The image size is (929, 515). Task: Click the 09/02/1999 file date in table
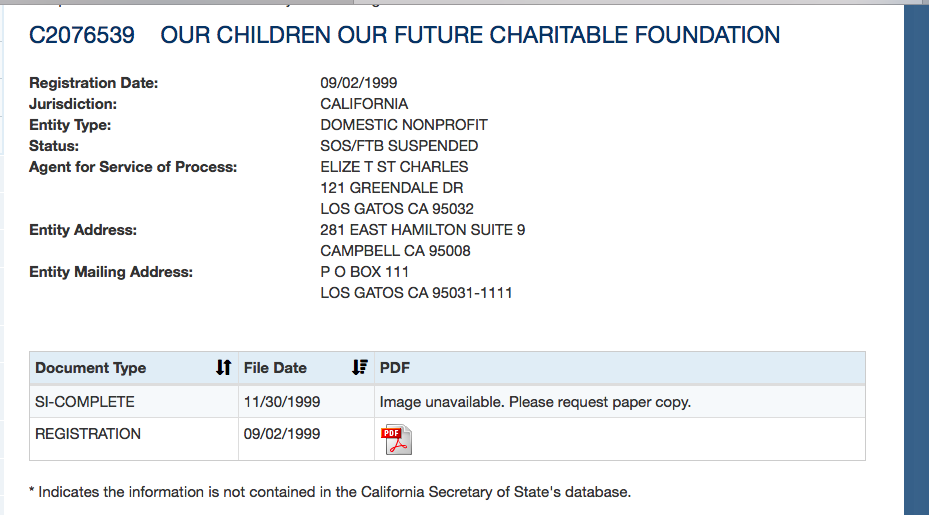[x=282, y=434]
